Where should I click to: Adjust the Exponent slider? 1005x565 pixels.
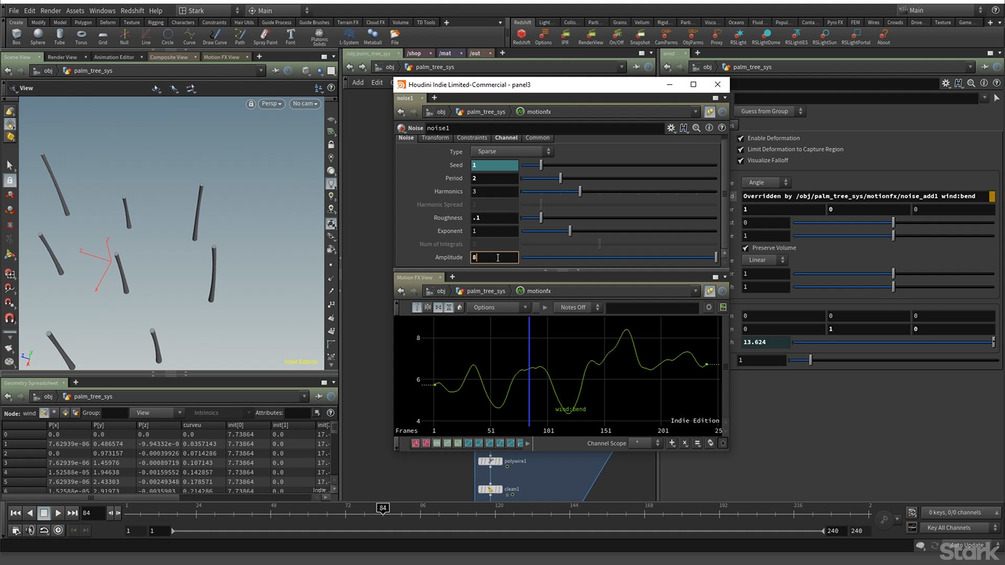pos(619,231)
